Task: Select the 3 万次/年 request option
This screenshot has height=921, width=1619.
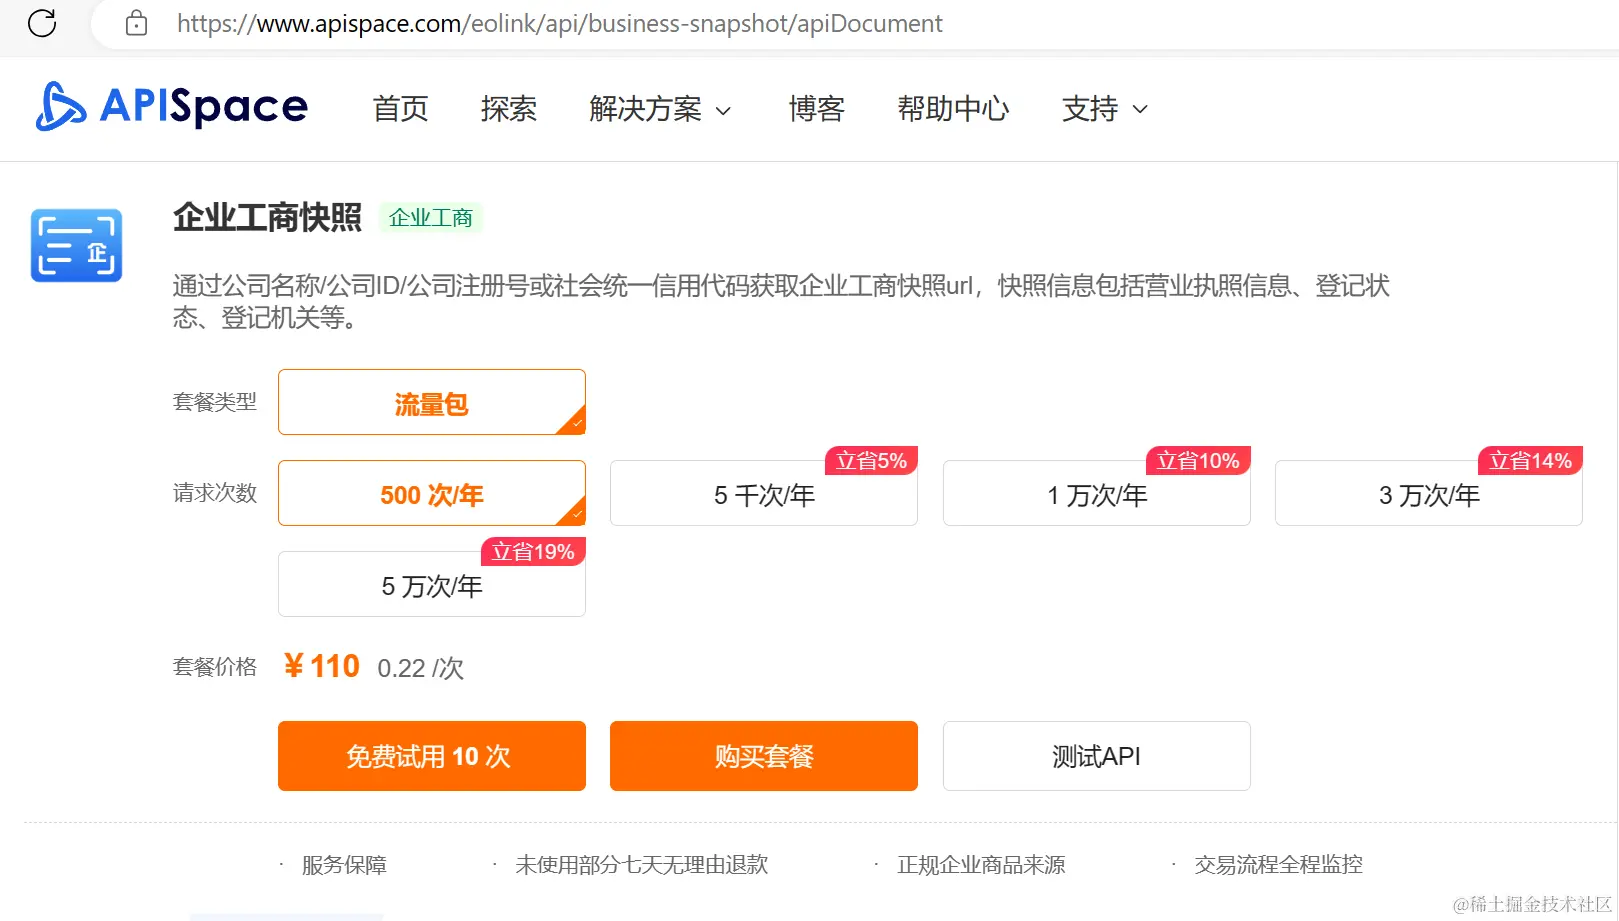Action: coord(1429,494)
